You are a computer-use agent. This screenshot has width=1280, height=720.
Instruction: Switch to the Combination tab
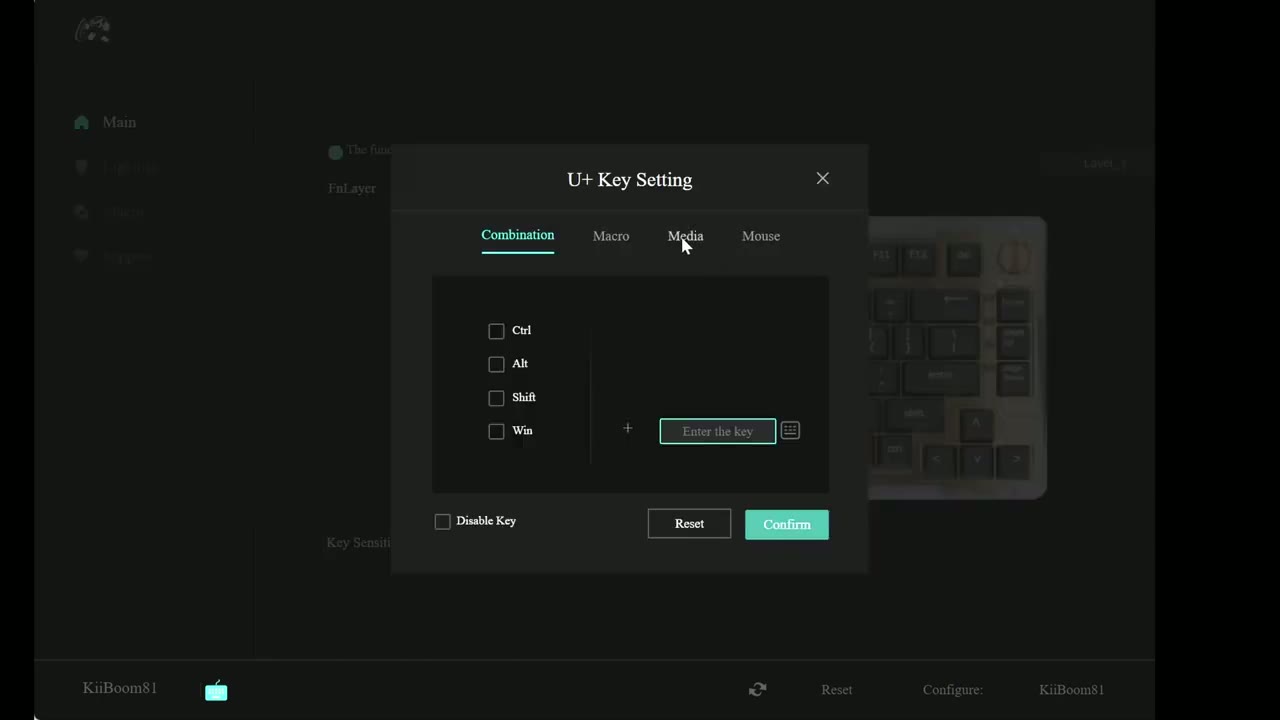point(517,235)
